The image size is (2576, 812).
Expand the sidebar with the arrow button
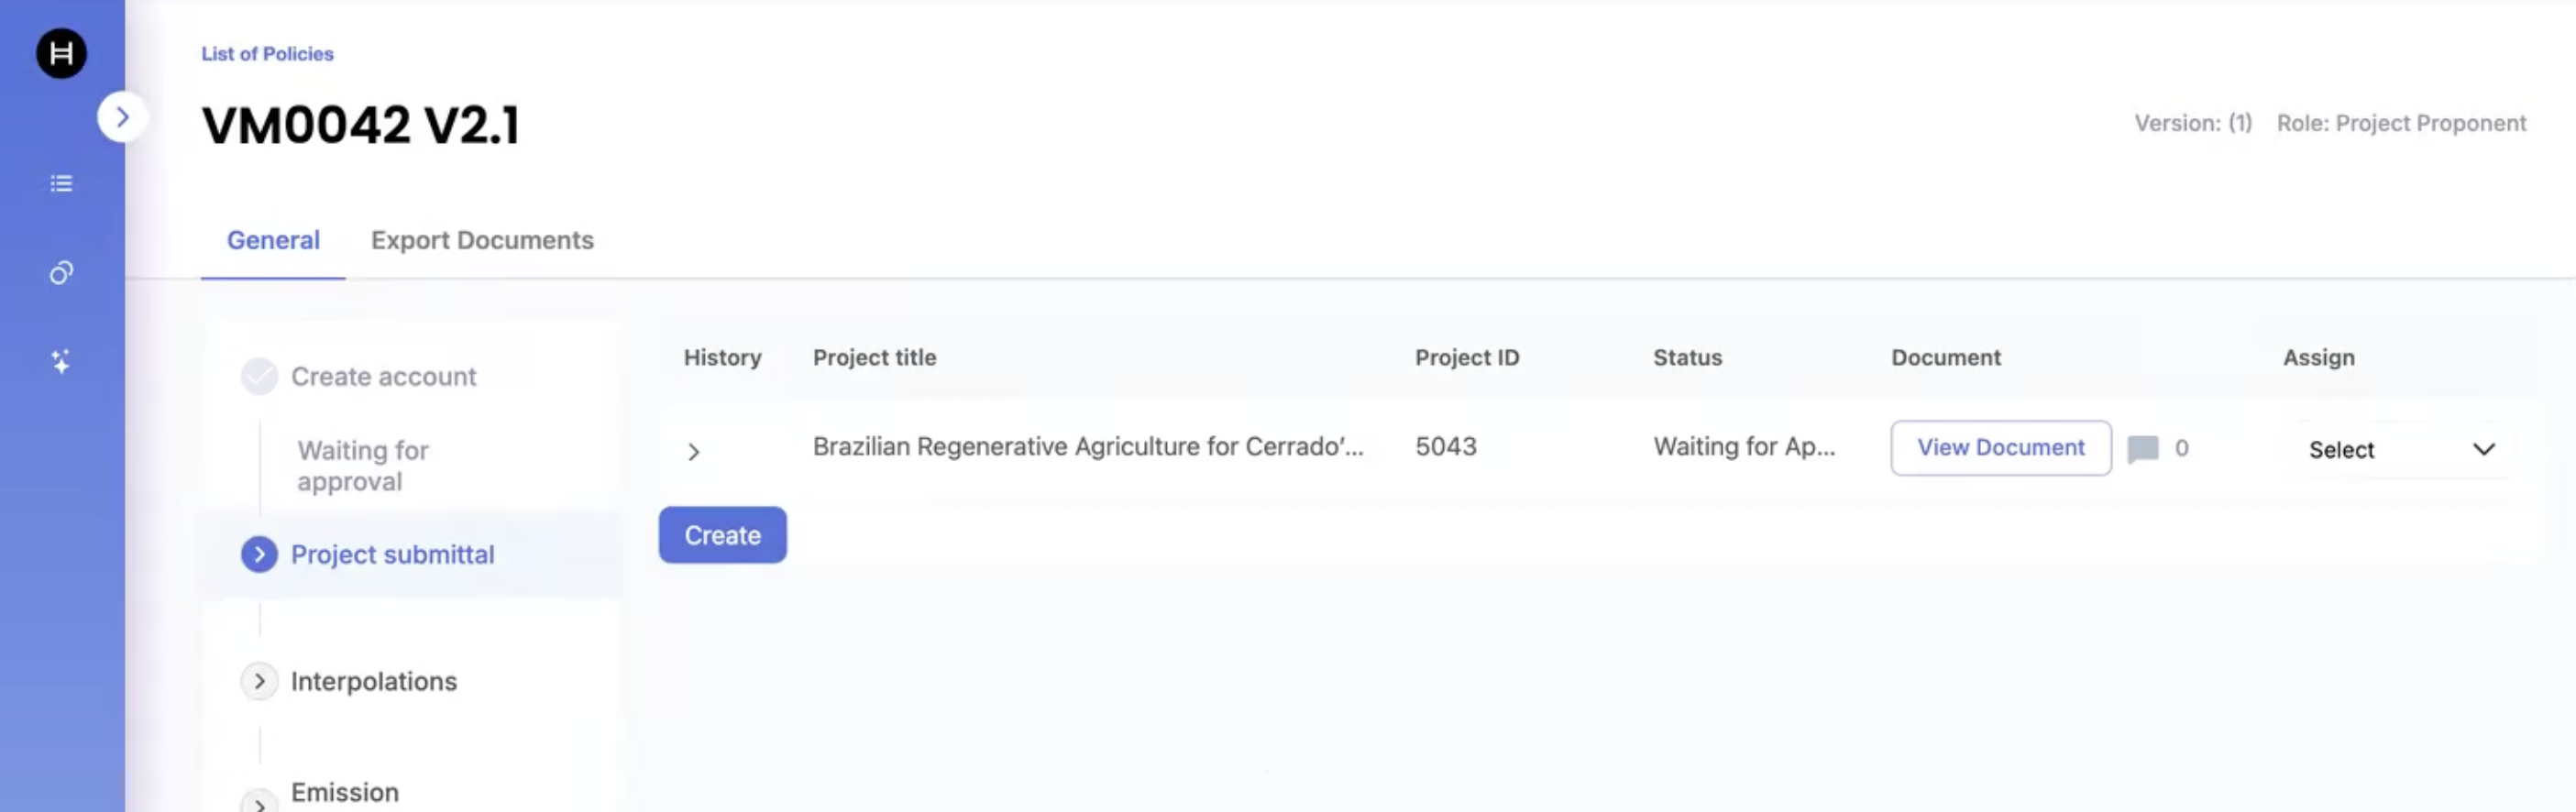point(122,117)
